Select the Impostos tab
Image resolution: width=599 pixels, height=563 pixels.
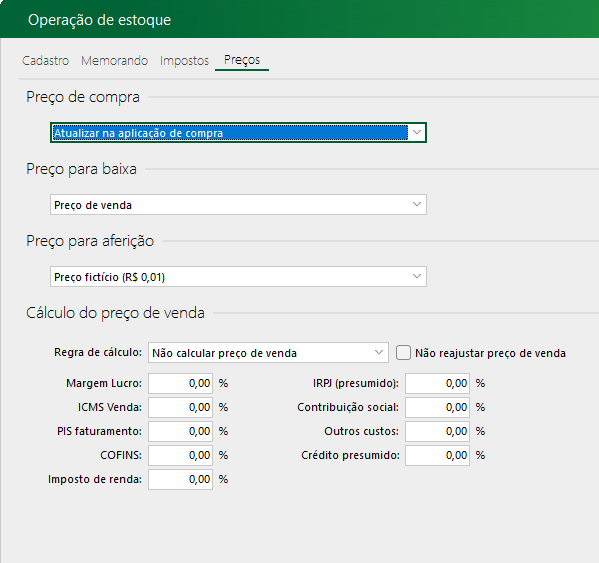(184, 61)
